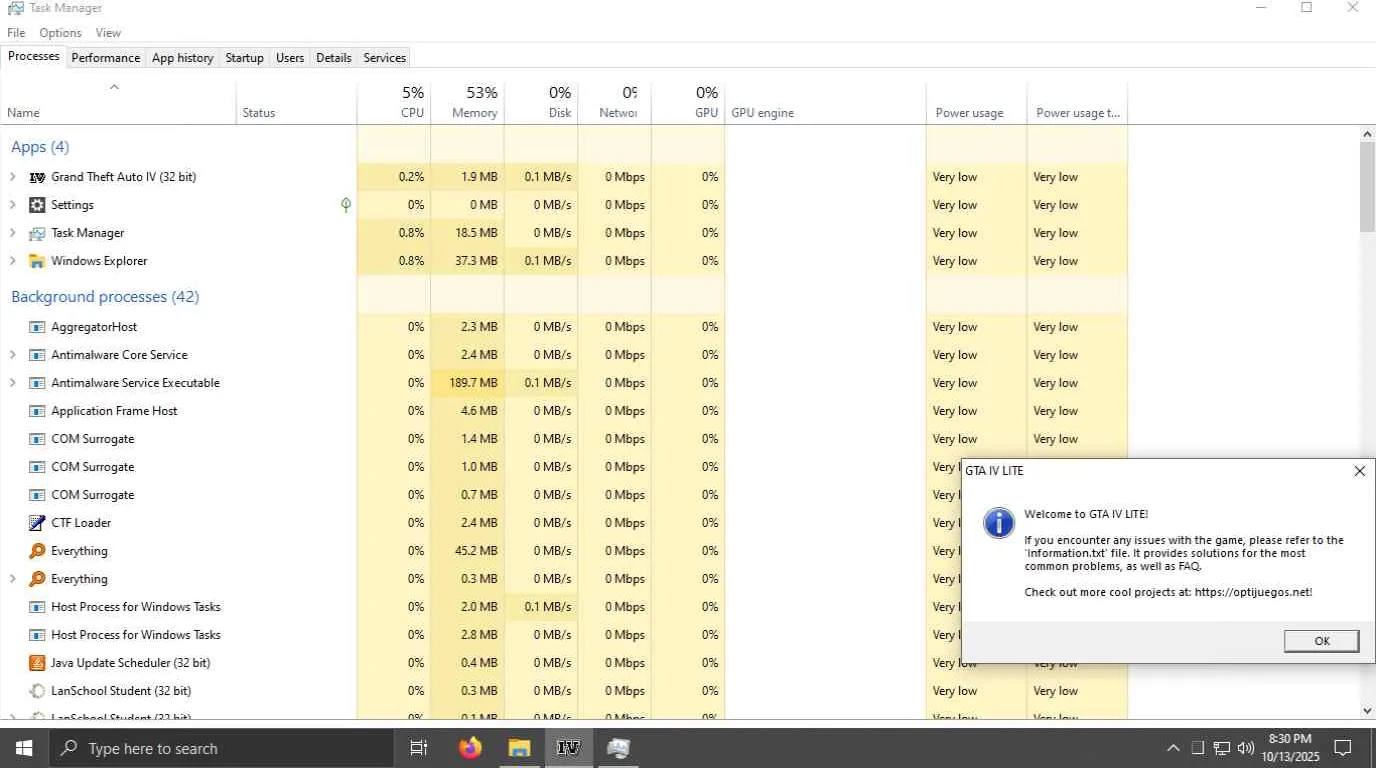Close the GTA IV LITE dialog

point(1359,471)
